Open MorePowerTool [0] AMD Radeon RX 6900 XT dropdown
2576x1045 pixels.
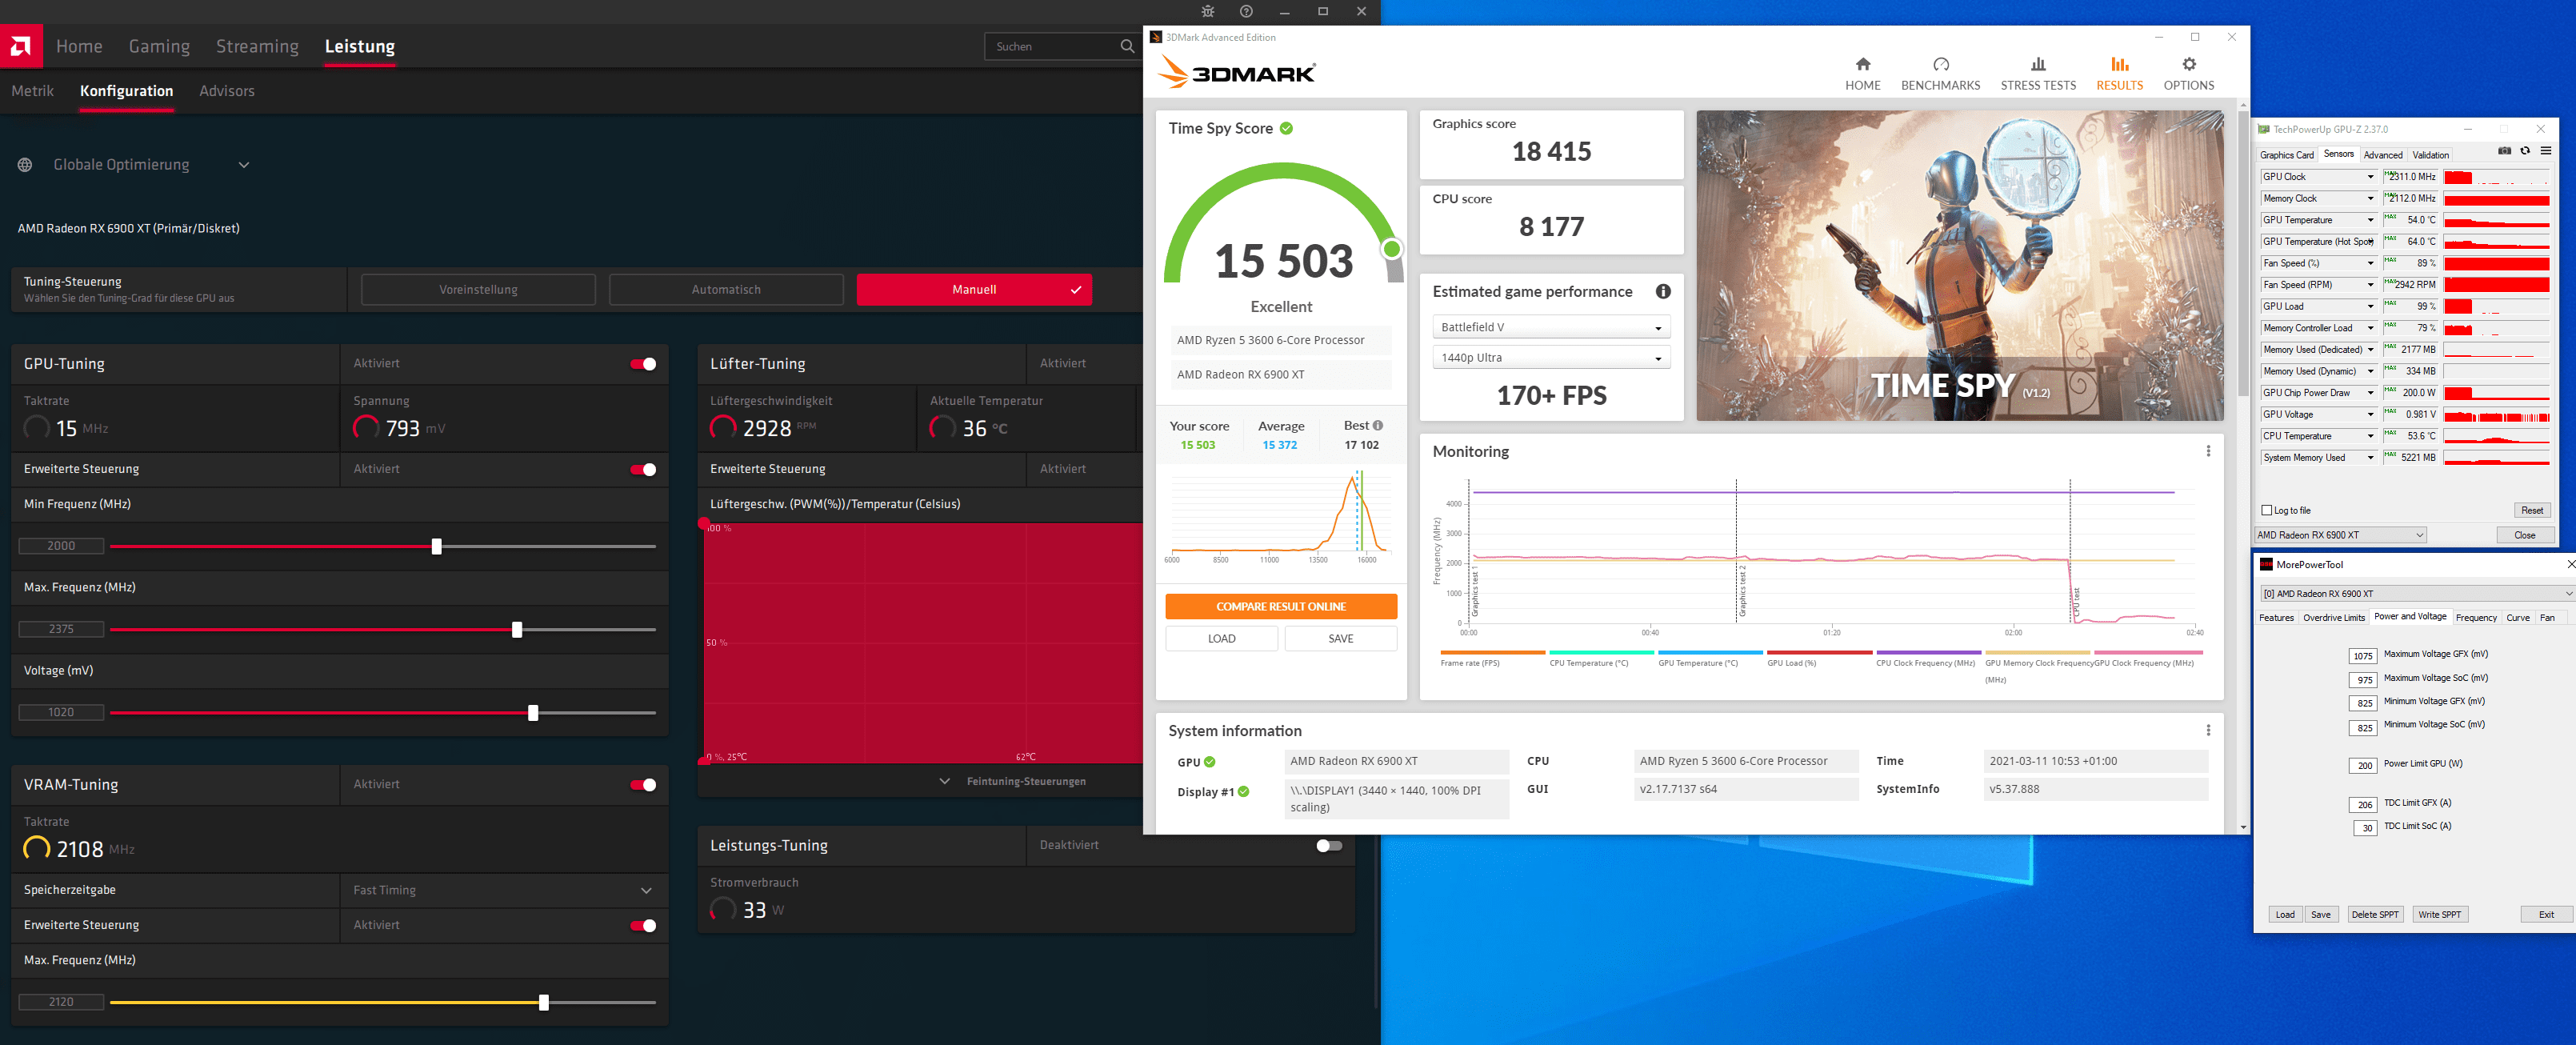tap(2417, 593)
